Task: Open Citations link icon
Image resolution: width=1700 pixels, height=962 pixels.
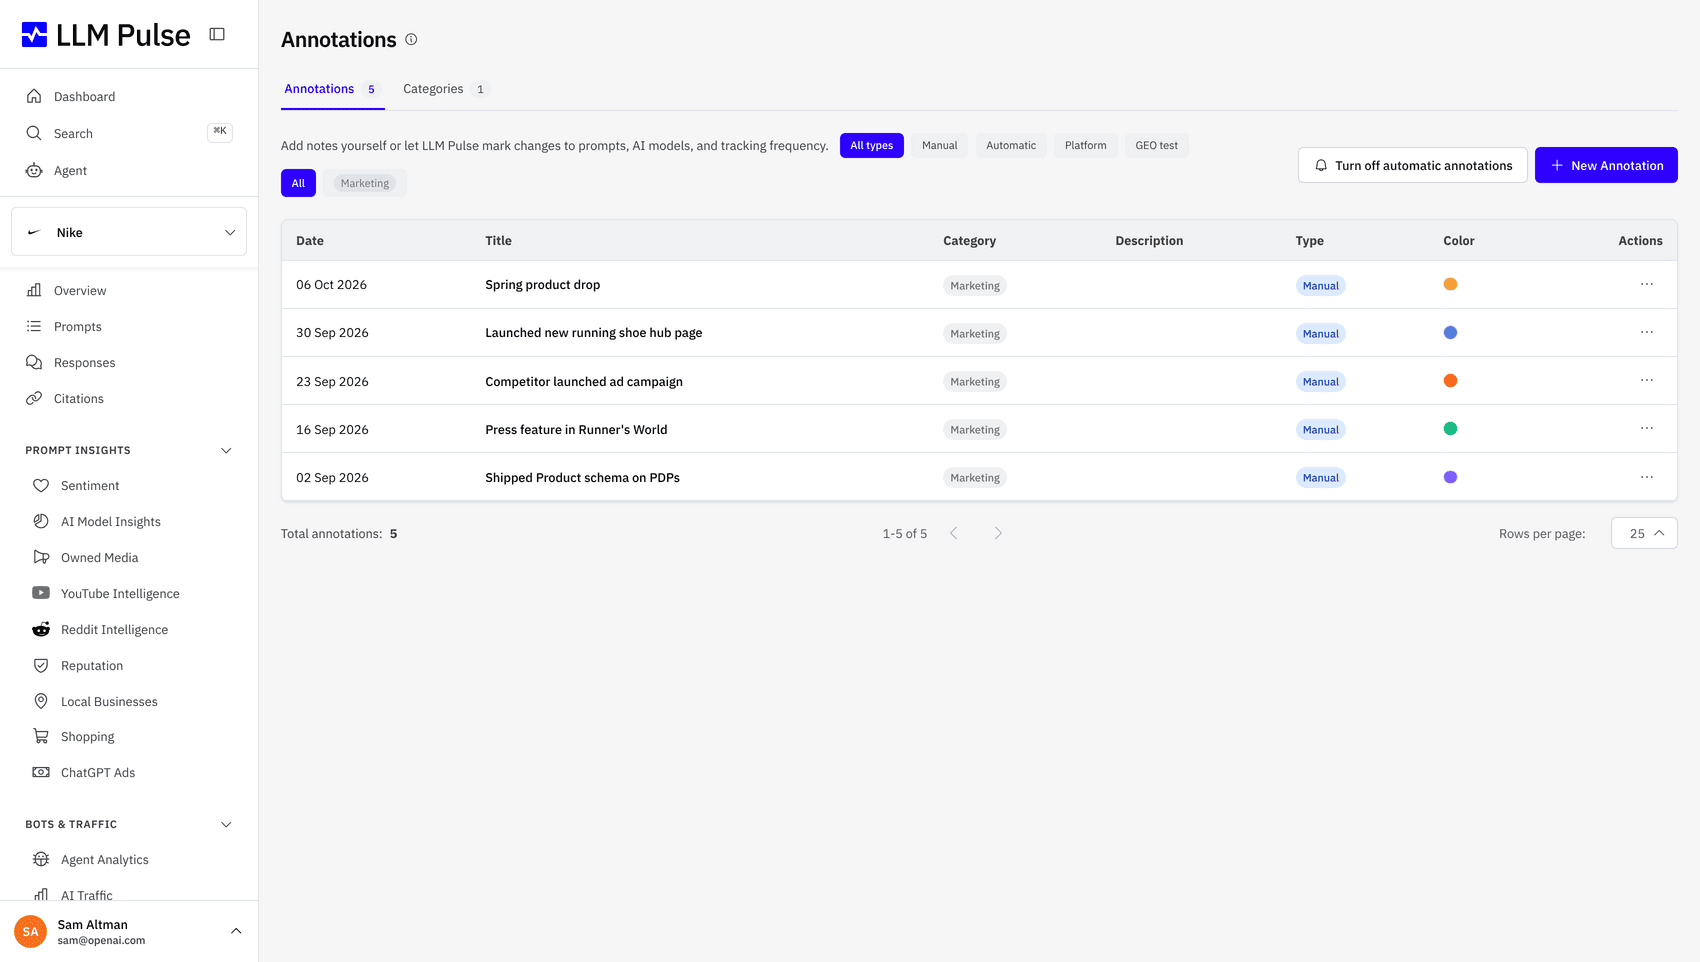Action: [34, 398]
